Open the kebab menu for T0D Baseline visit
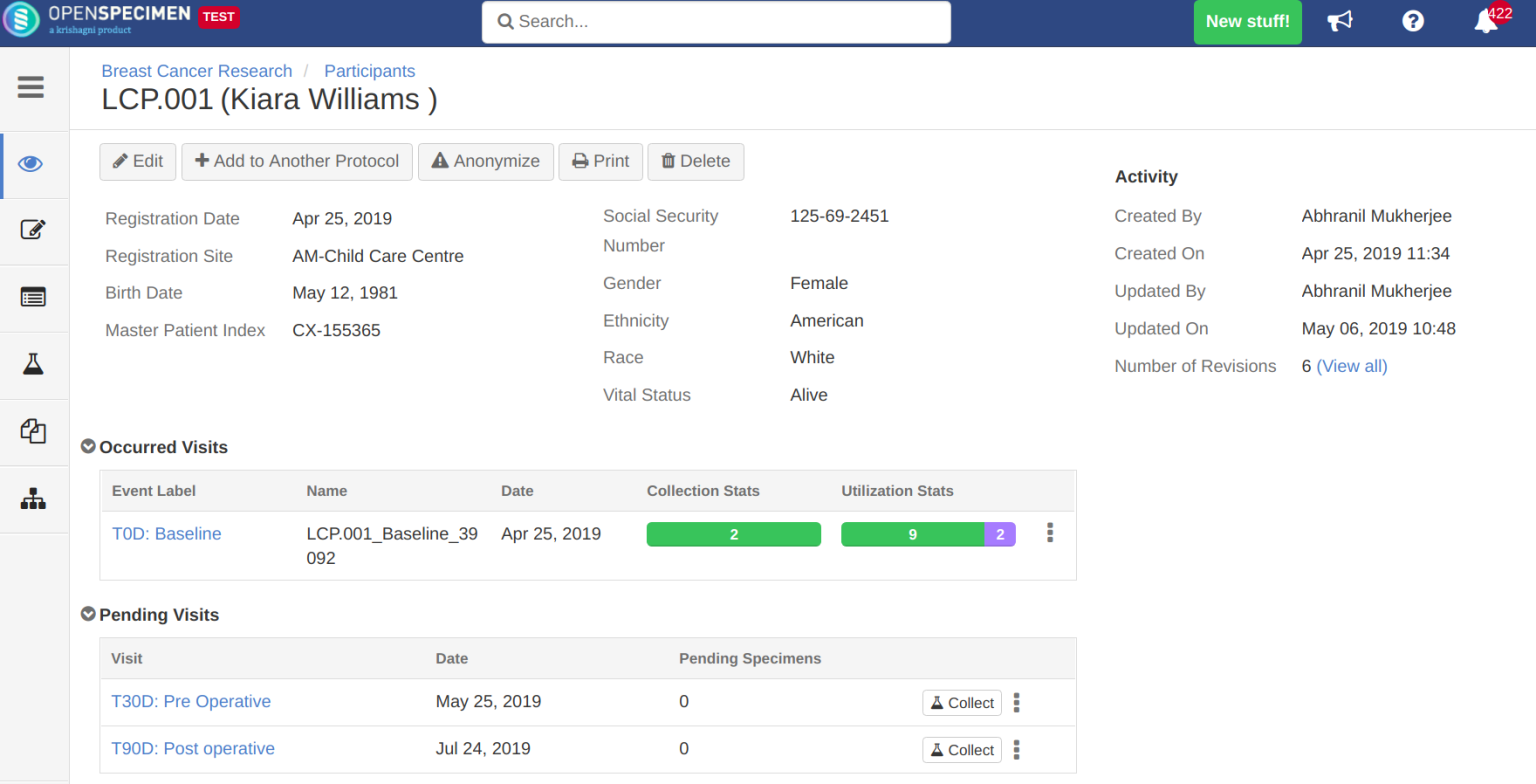The height and width of the screenshot is (784, 1536). 1050,533
